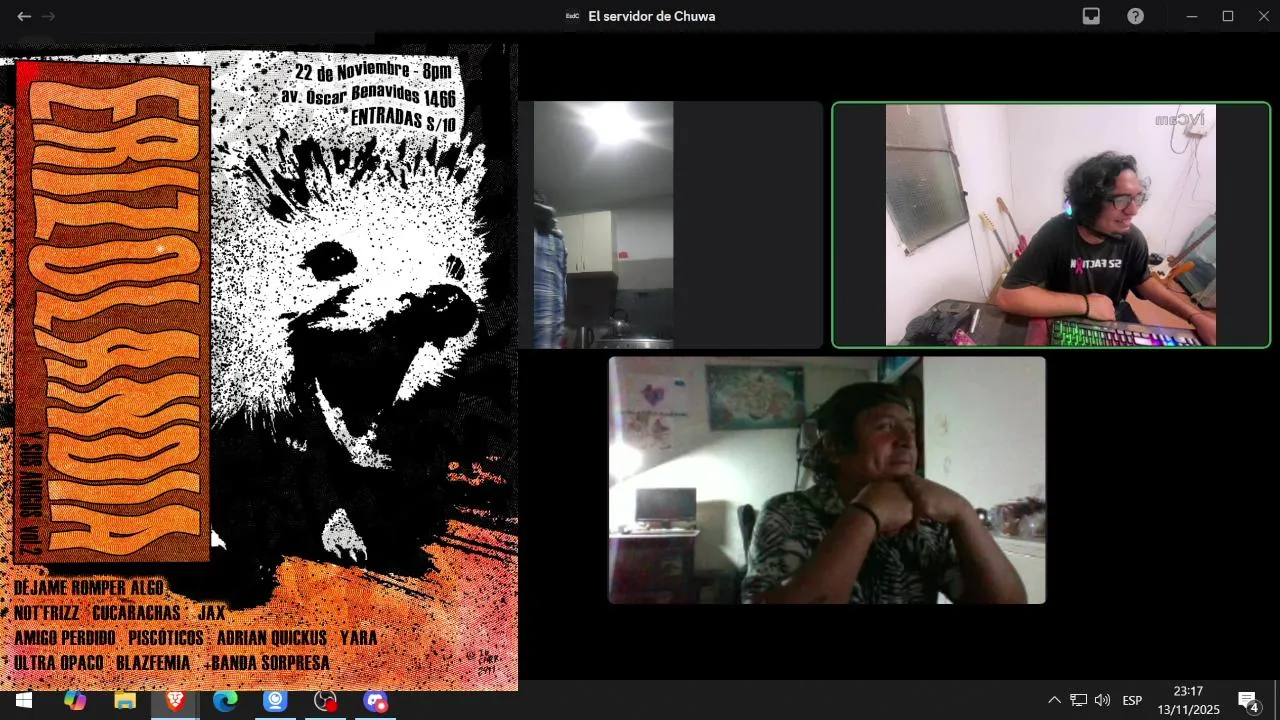Image resolution: width=1280 pixels, height=720 pixels.
Task: Switch to Brave browser in the taskbar
Action: click(175, 701)
